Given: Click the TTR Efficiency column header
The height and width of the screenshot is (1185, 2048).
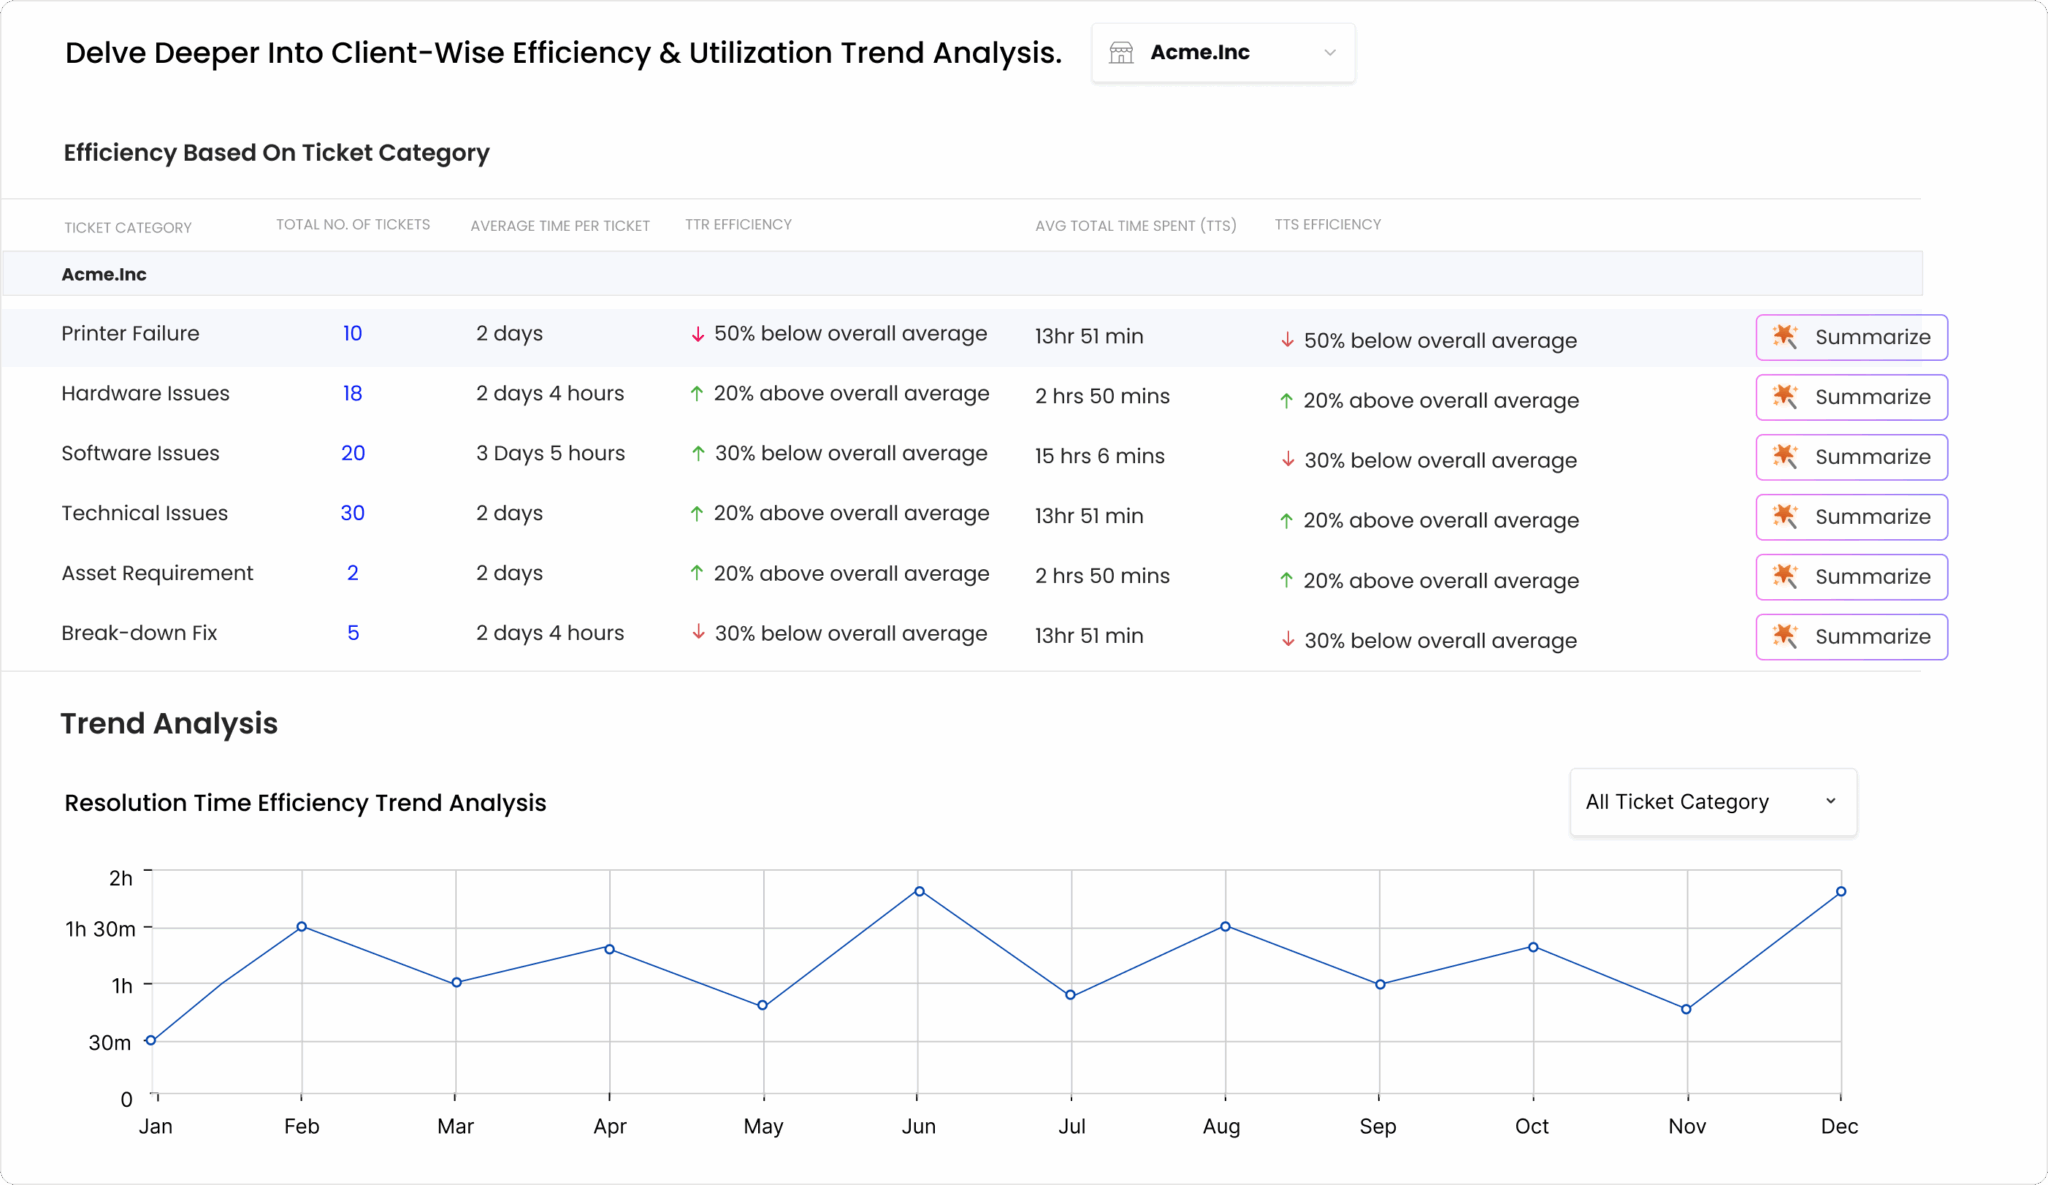Looking at the screenshot, I should point(738,225).
